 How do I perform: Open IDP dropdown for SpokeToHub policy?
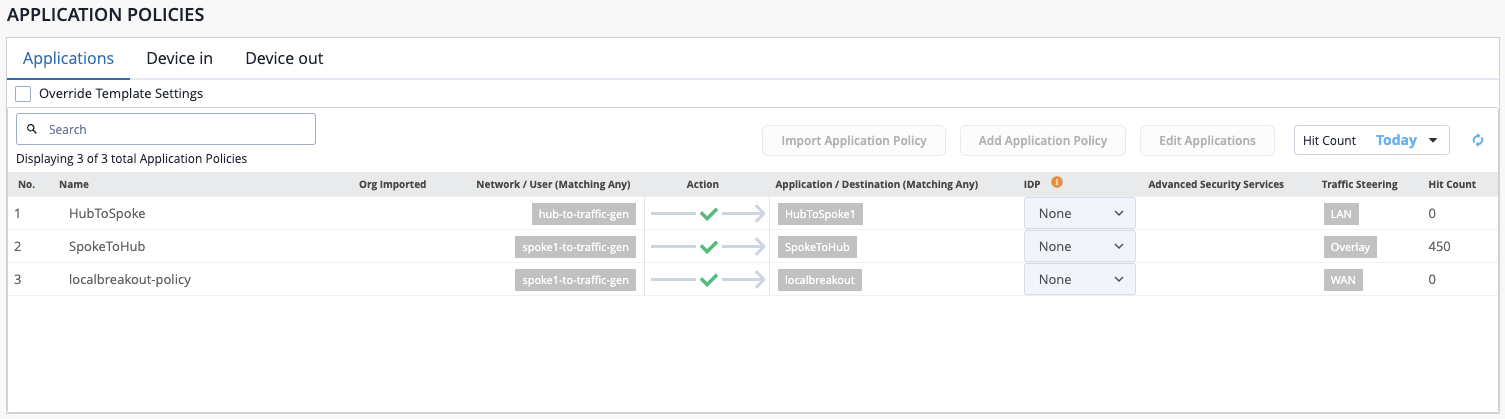point(1079,247)
